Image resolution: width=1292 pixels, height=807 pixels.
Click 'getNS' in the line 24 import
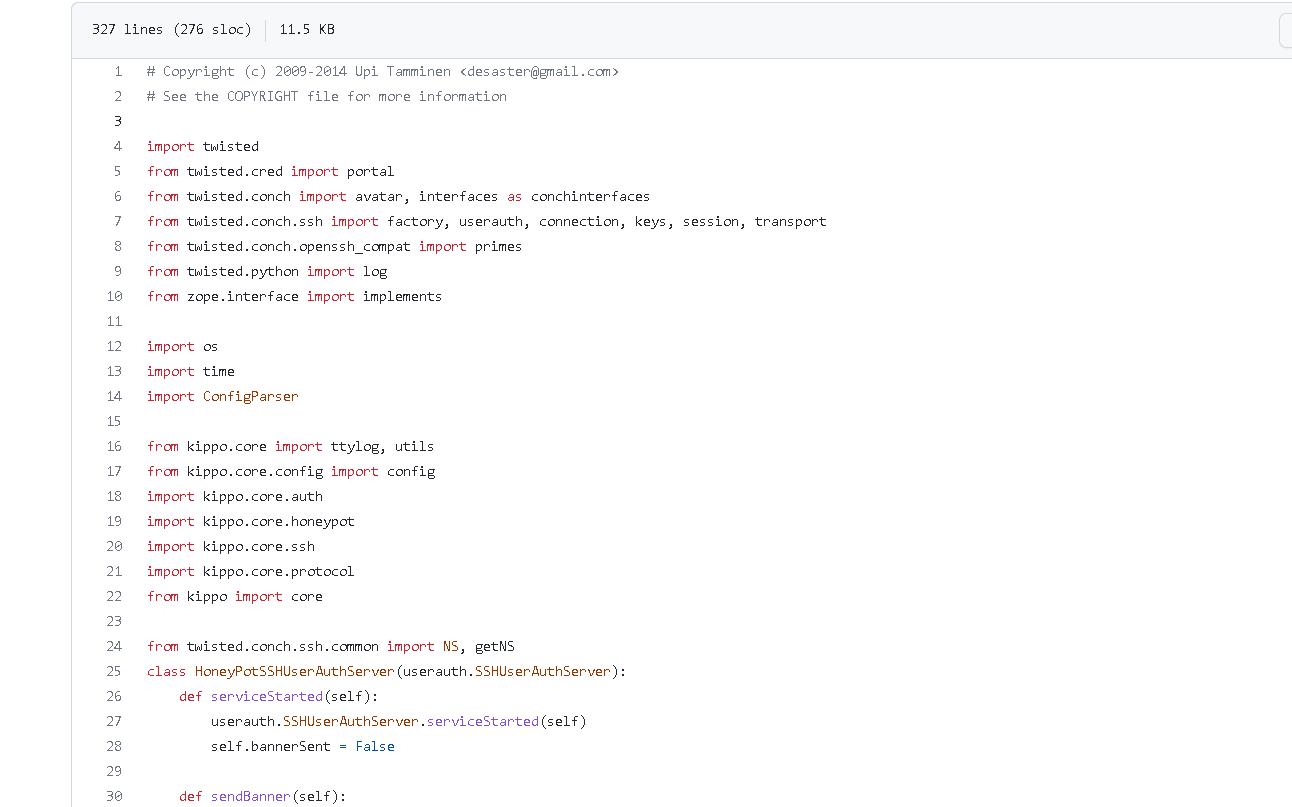(494, 646)
